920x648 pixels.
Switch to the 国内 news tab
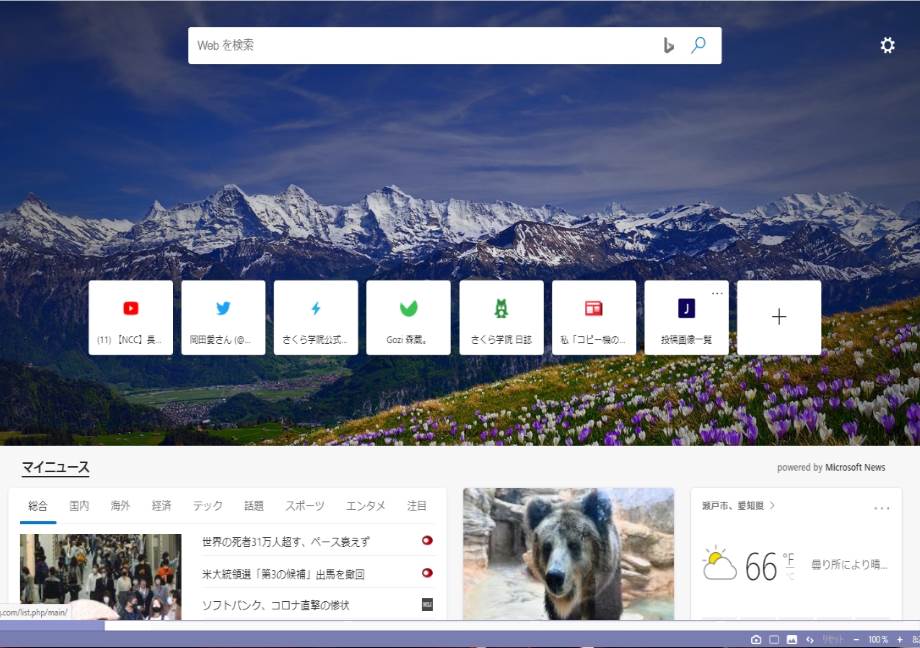point(79,506)
